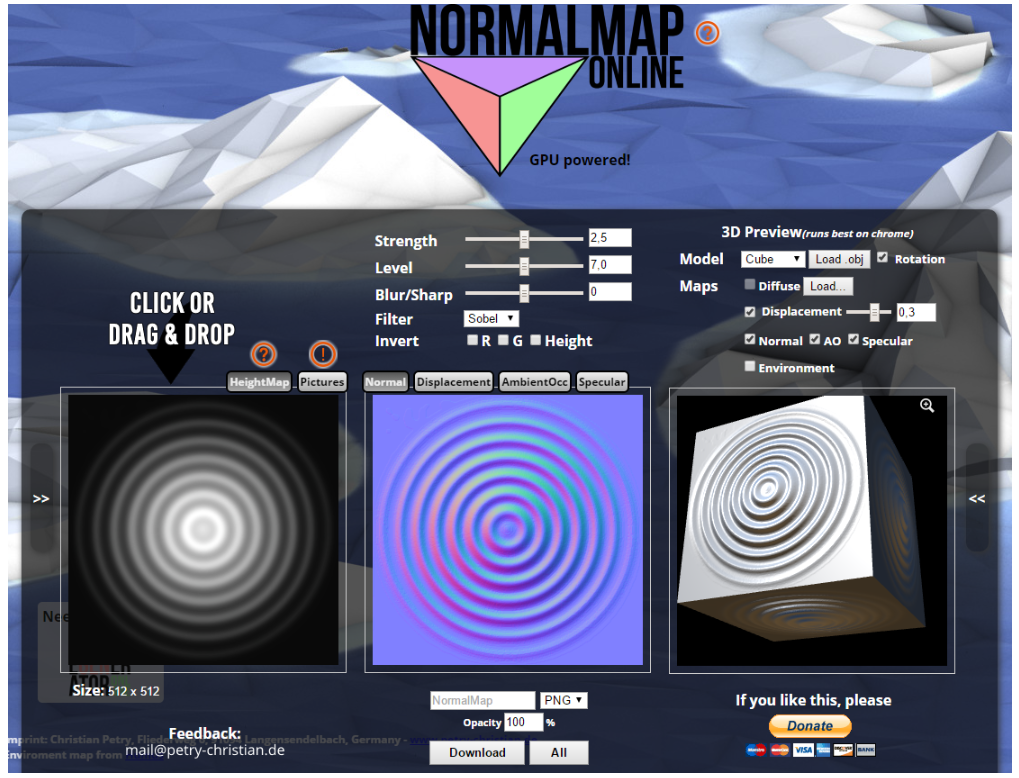The width and height of the screenshot is (1019, 778).
Task: Uncheck the AO map checkbox
Action: (814, 339)
